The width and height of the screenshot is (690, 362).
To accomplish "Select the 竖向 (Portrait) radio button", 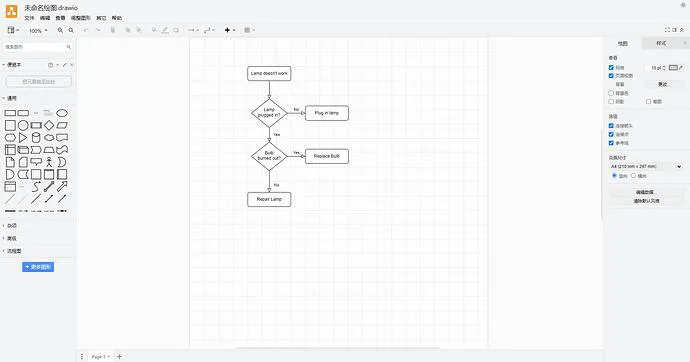I will (614, 176).
